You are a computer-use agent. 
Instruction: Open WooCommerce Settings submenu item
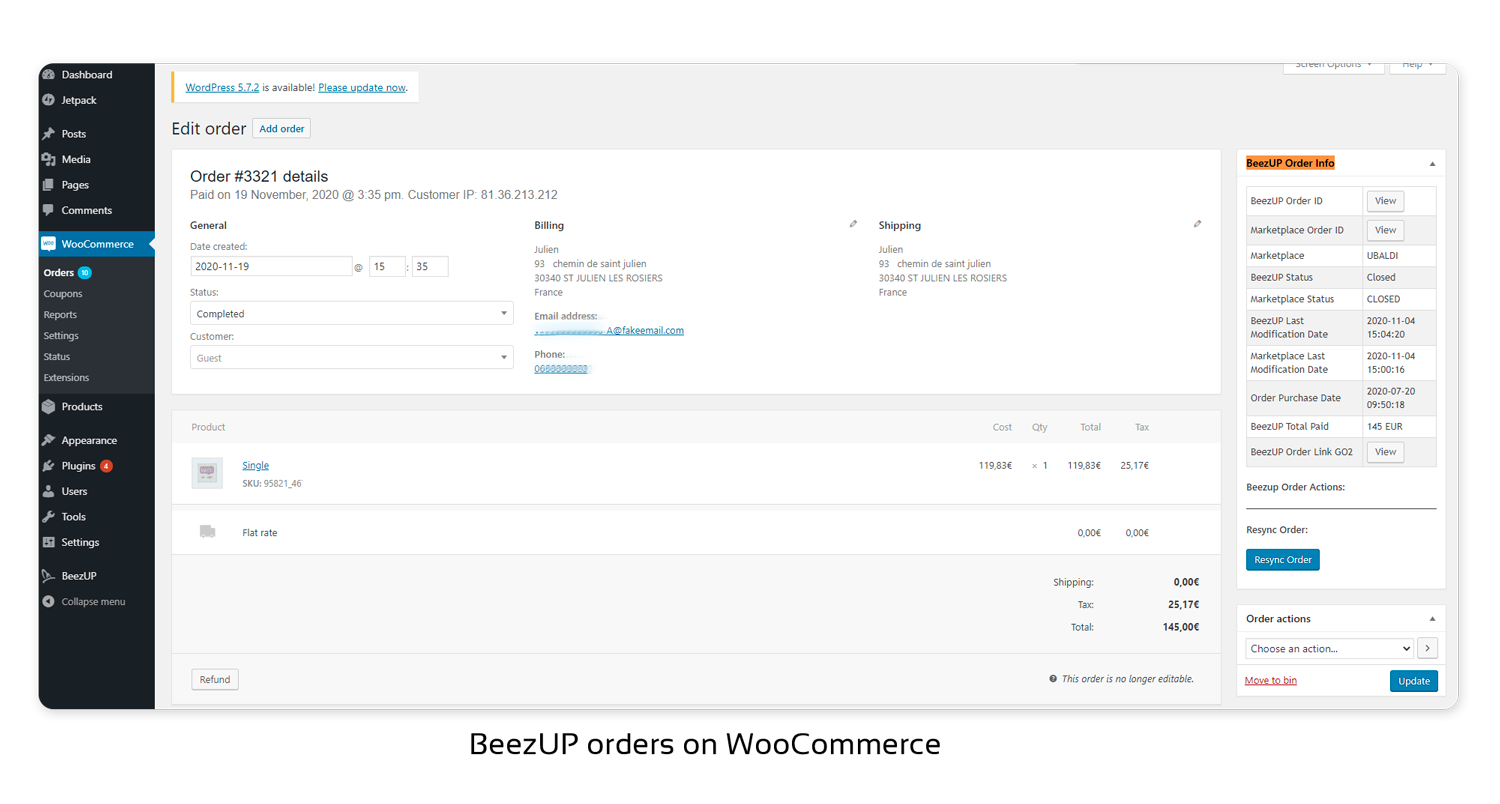coord(61,336)
